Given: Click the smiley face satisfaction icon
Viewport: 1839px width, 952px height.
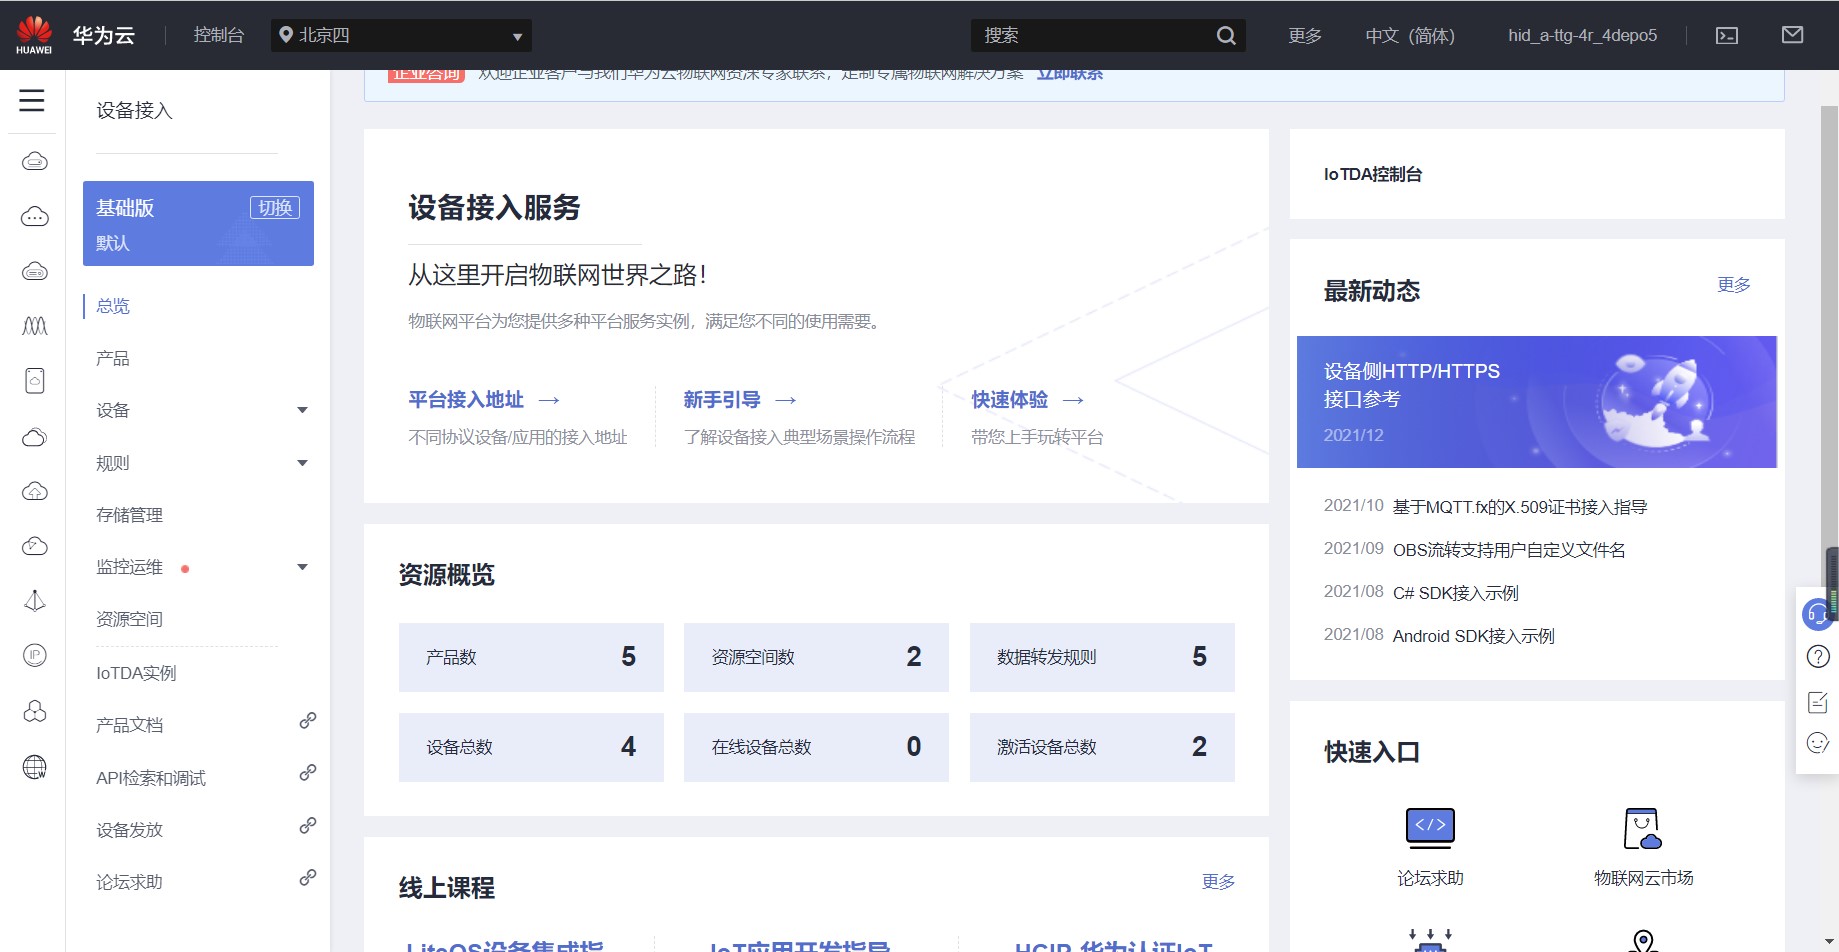Looking at the screenshot, I should pos(1818,742).
